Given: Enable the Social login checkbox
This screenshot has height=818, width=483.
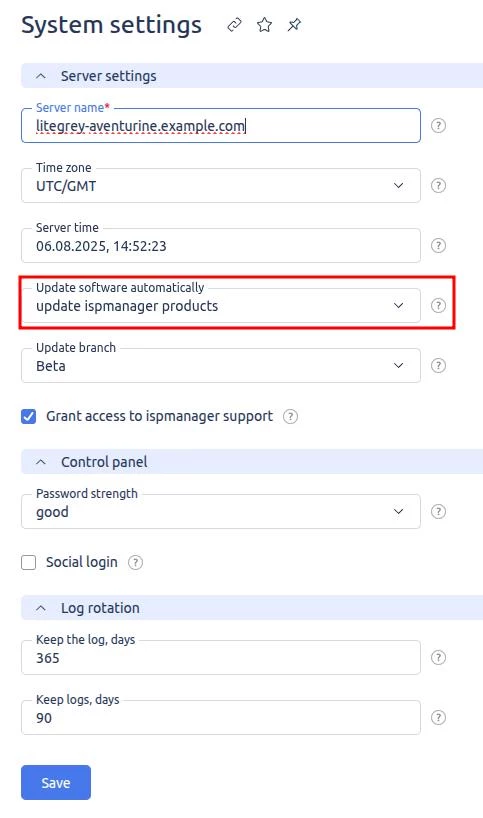Looking at the screenshot, I should (x=29, y=562).
